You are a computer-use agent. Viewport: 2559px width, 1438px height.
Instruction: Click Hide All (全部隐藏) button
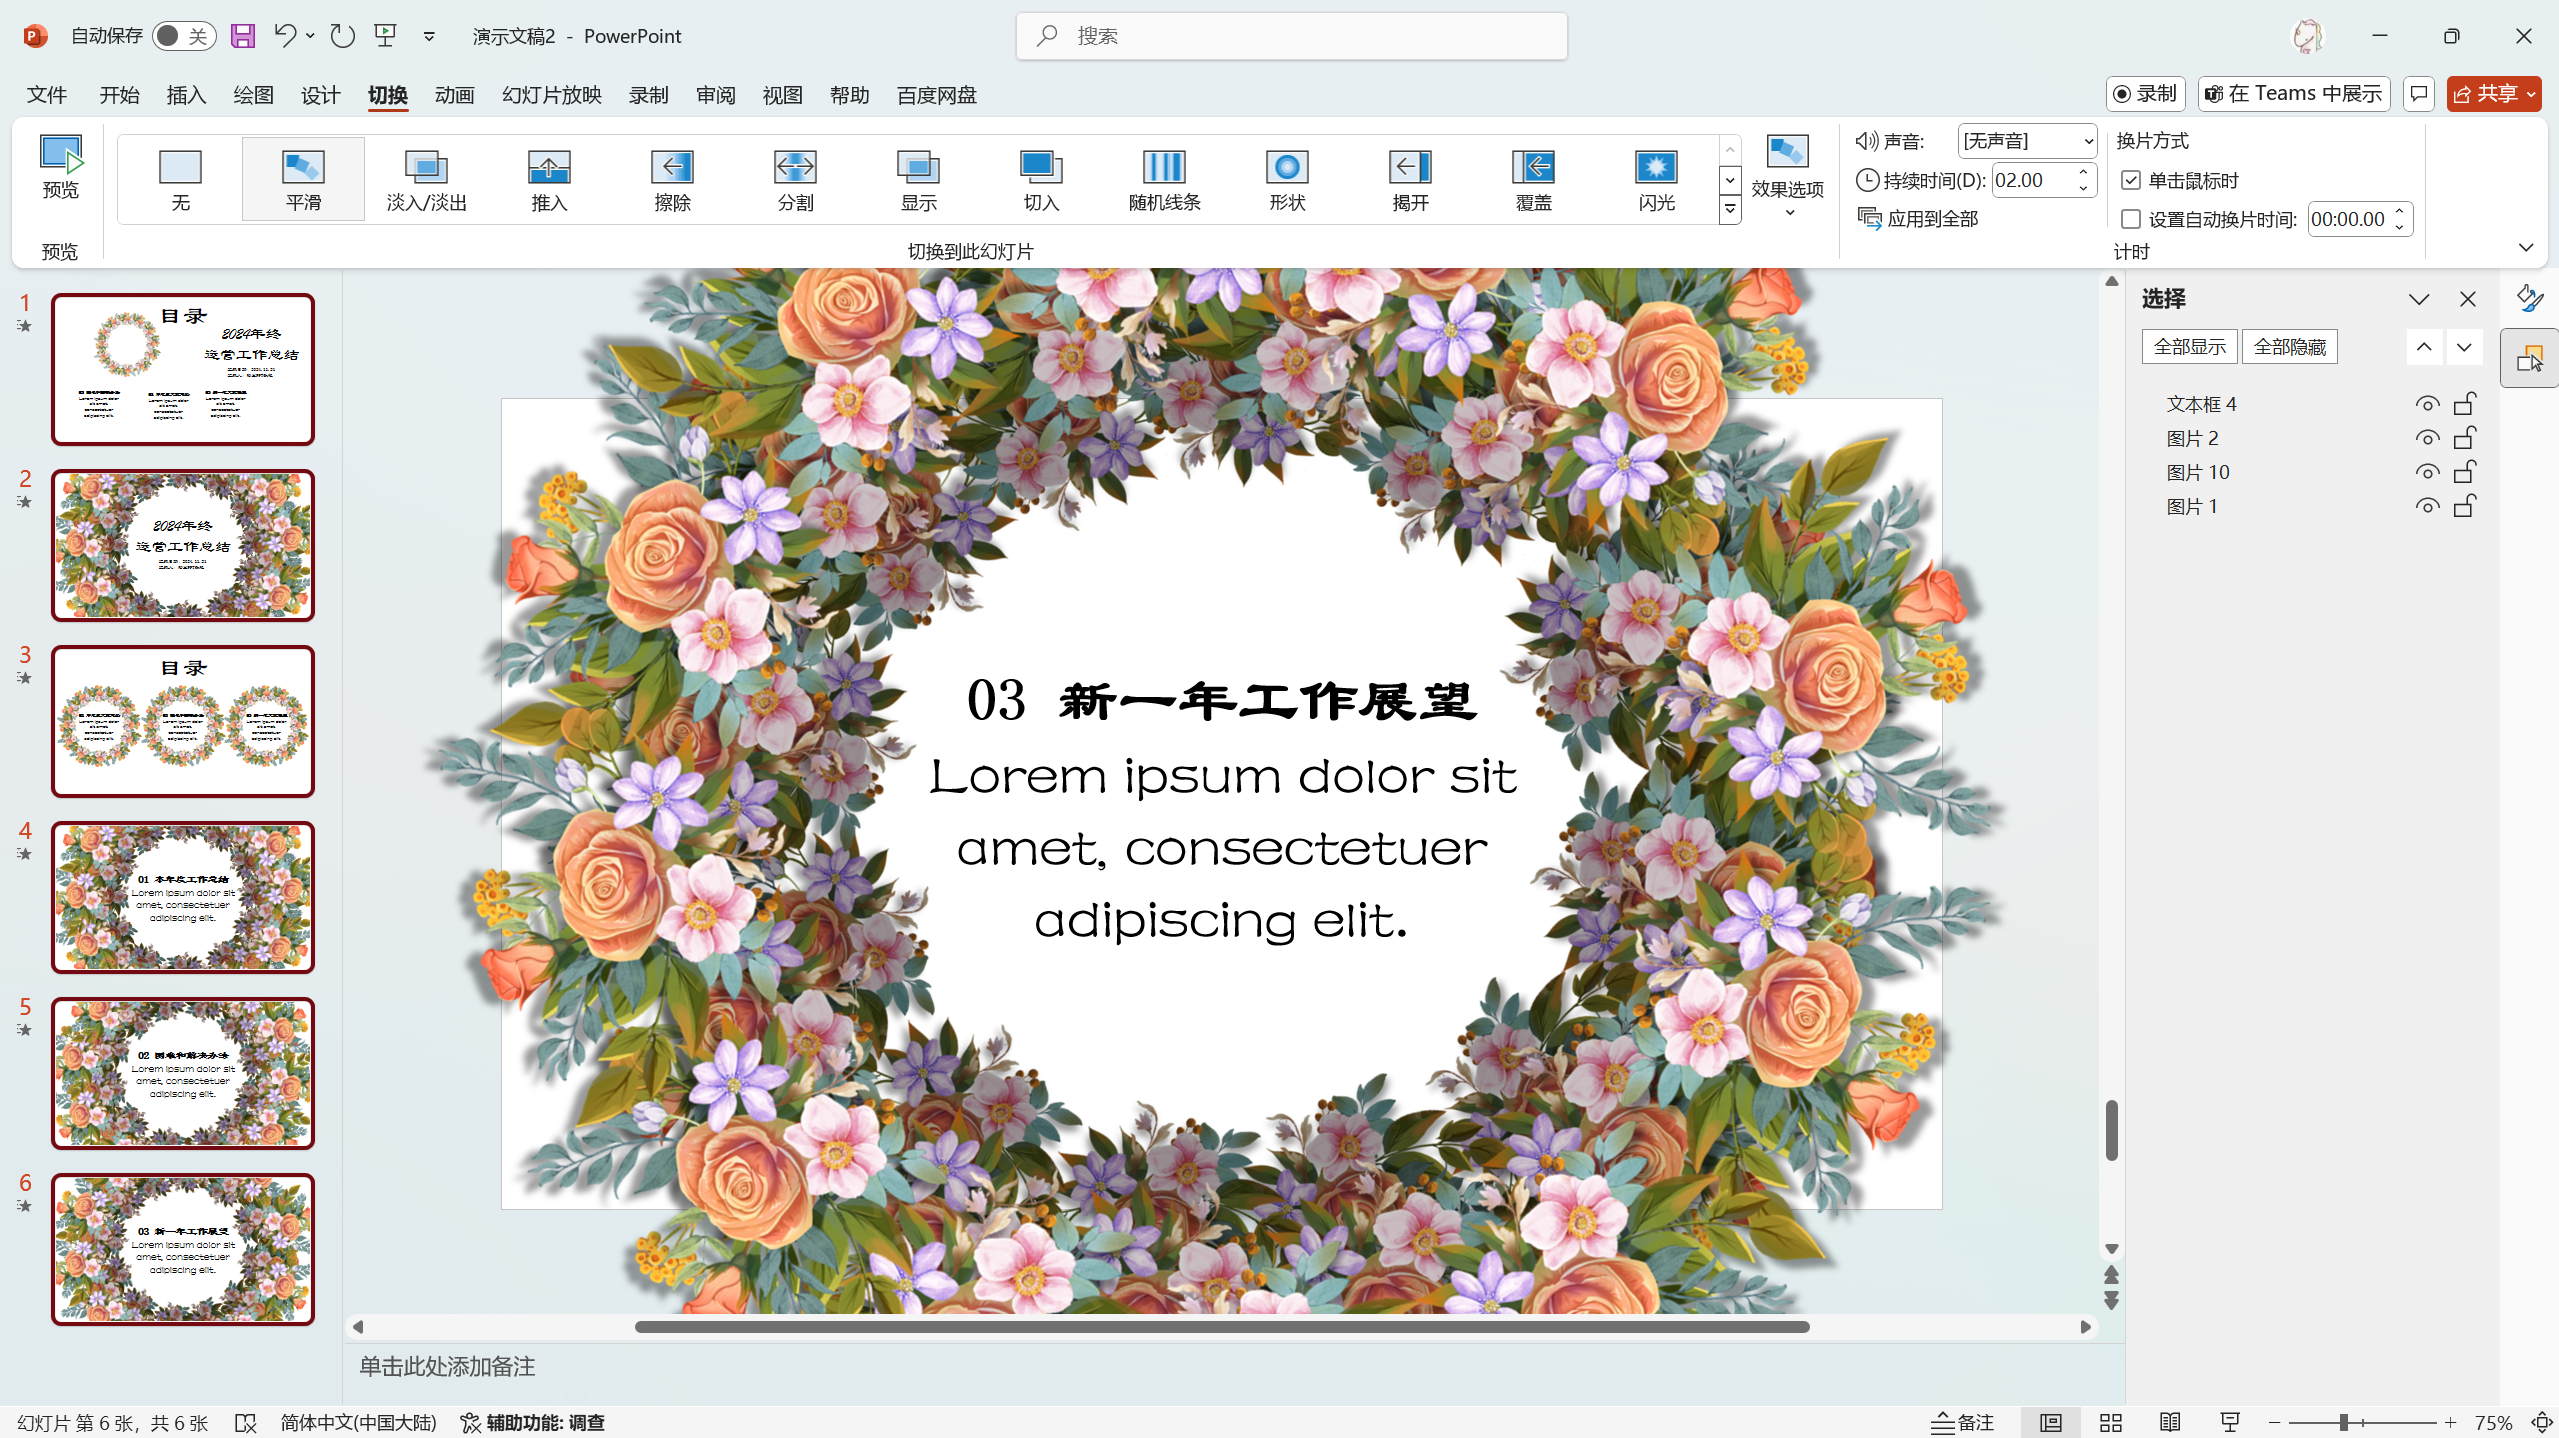(2290, 347)
